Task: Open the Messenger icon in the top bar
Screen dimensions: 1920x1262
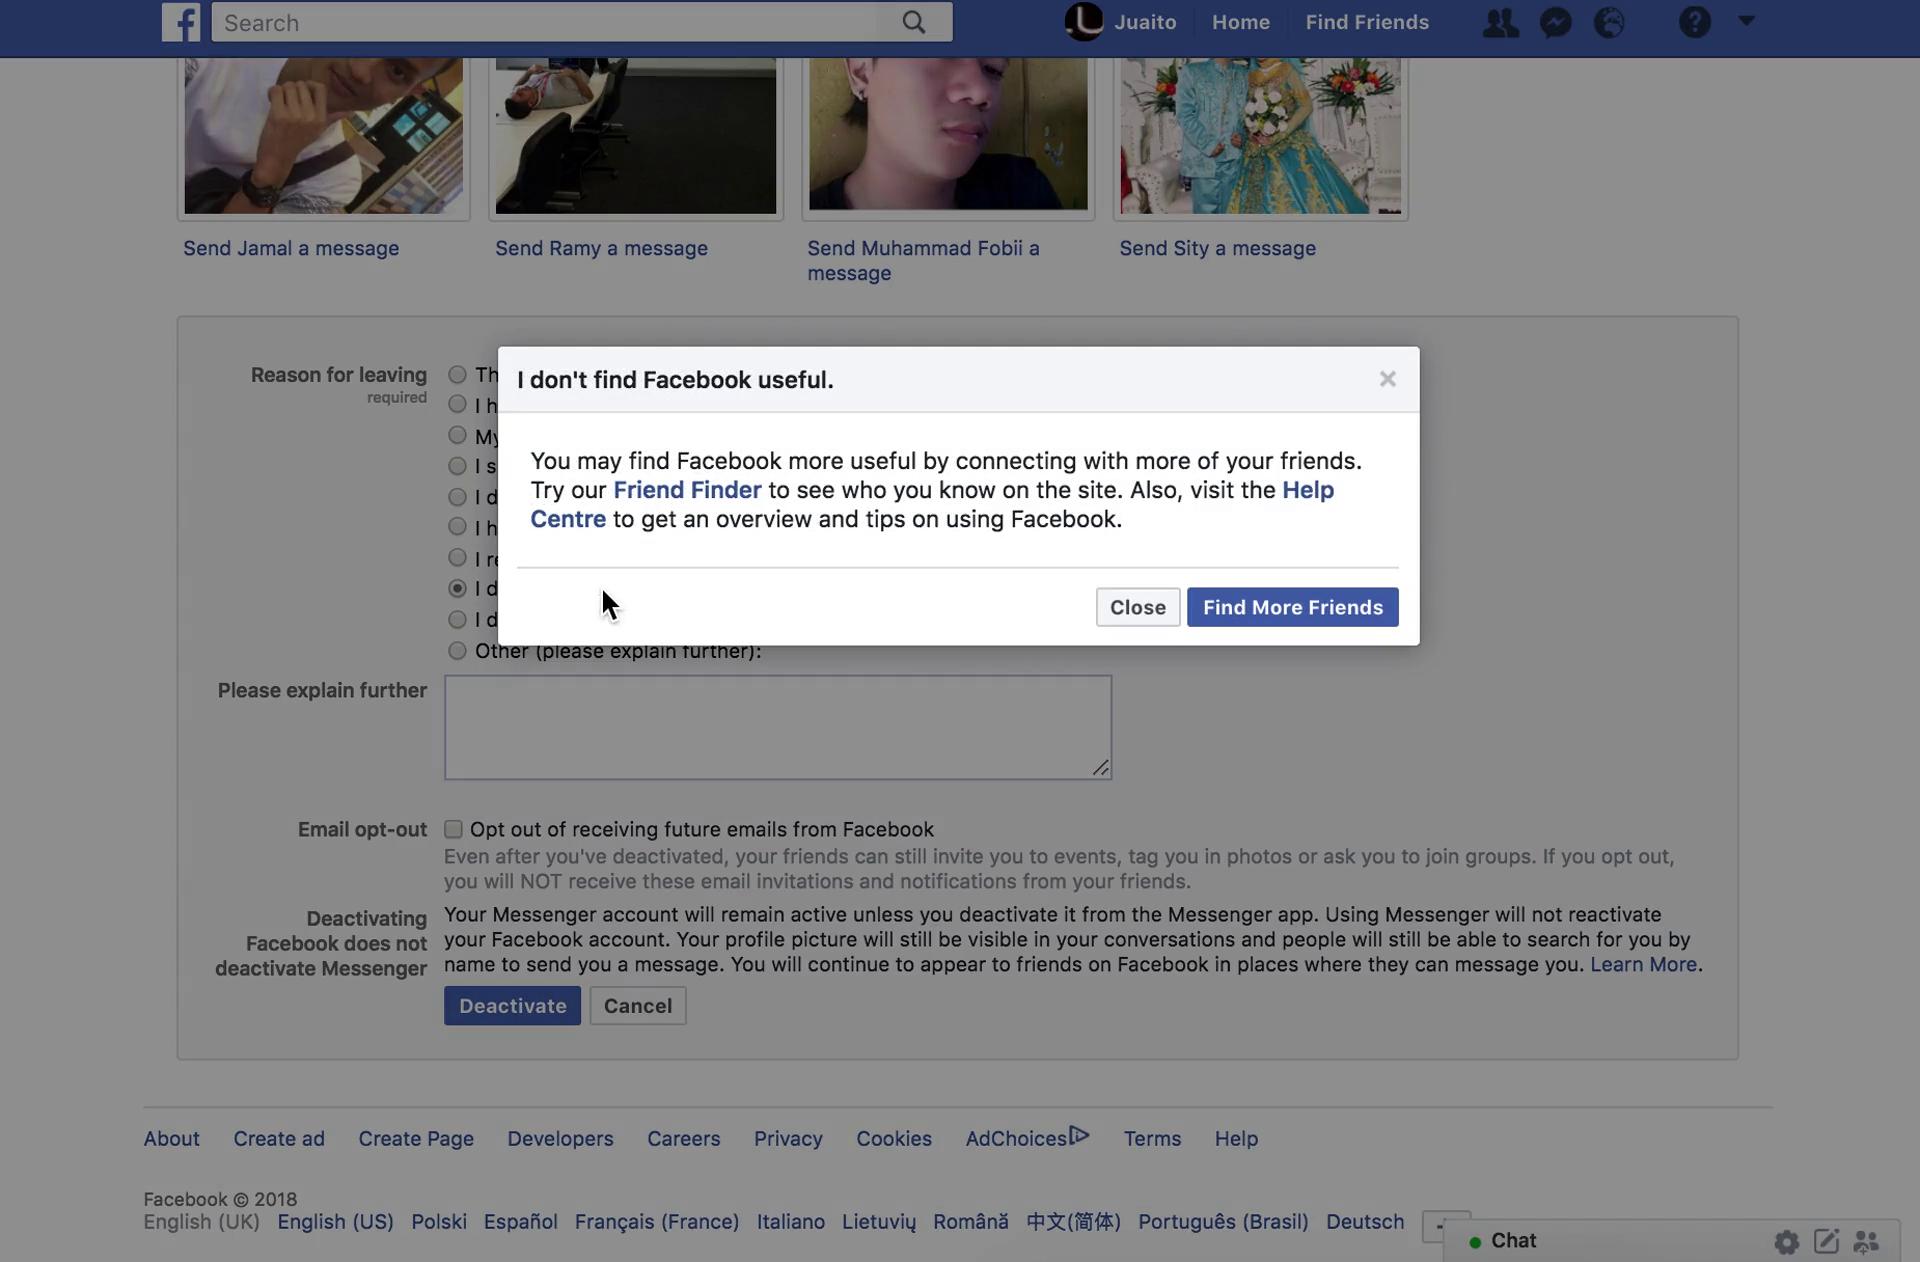Action: click(1556, 22)
